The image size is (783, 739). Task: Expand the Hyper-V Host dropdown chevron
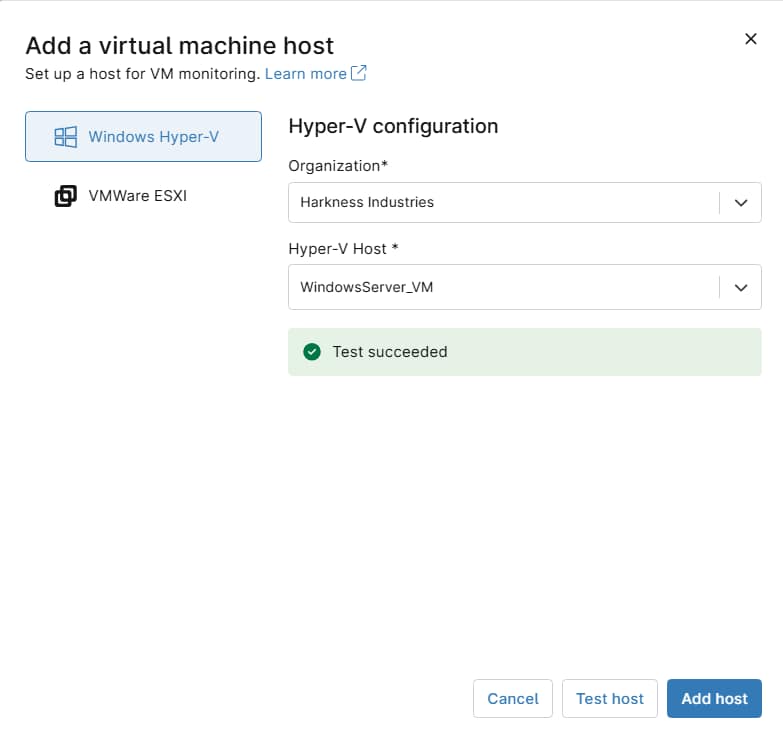741,288
